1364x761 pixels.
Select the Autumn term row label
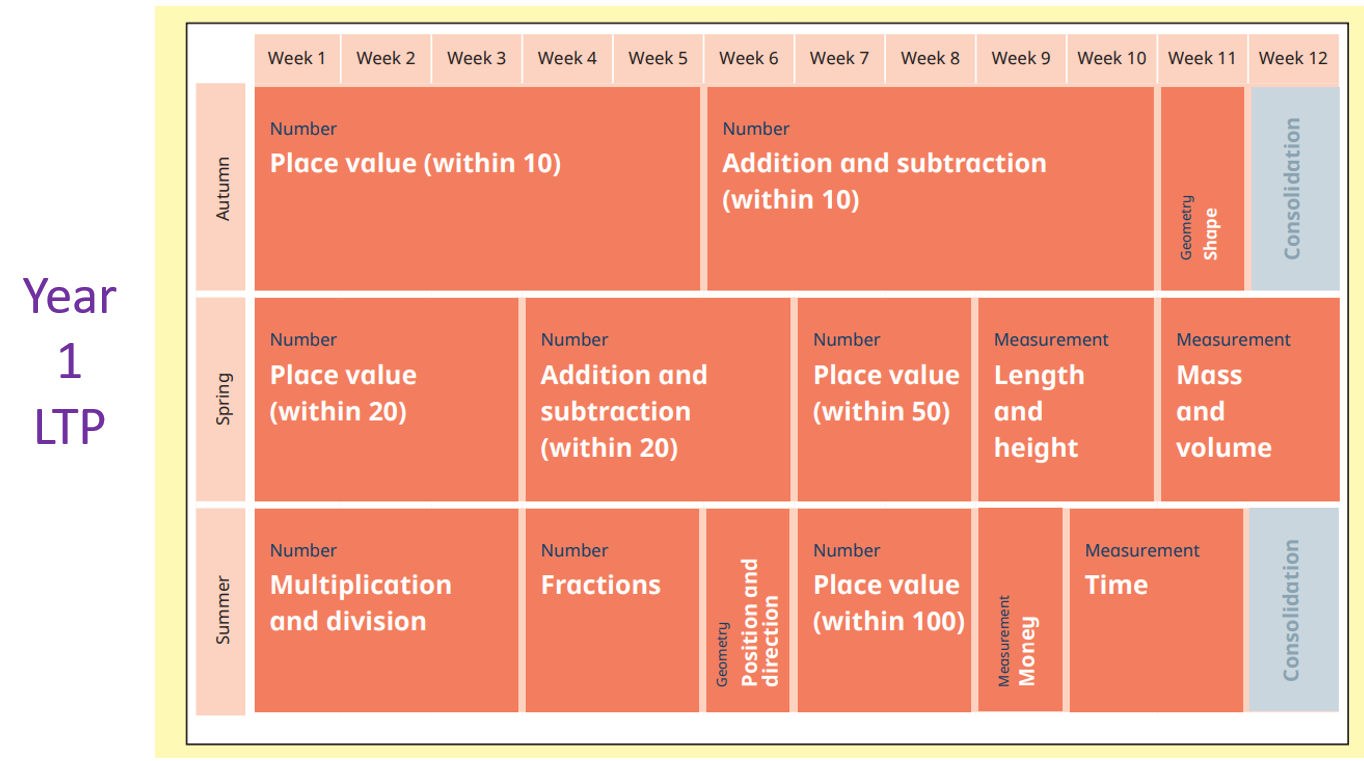(221, 188)
